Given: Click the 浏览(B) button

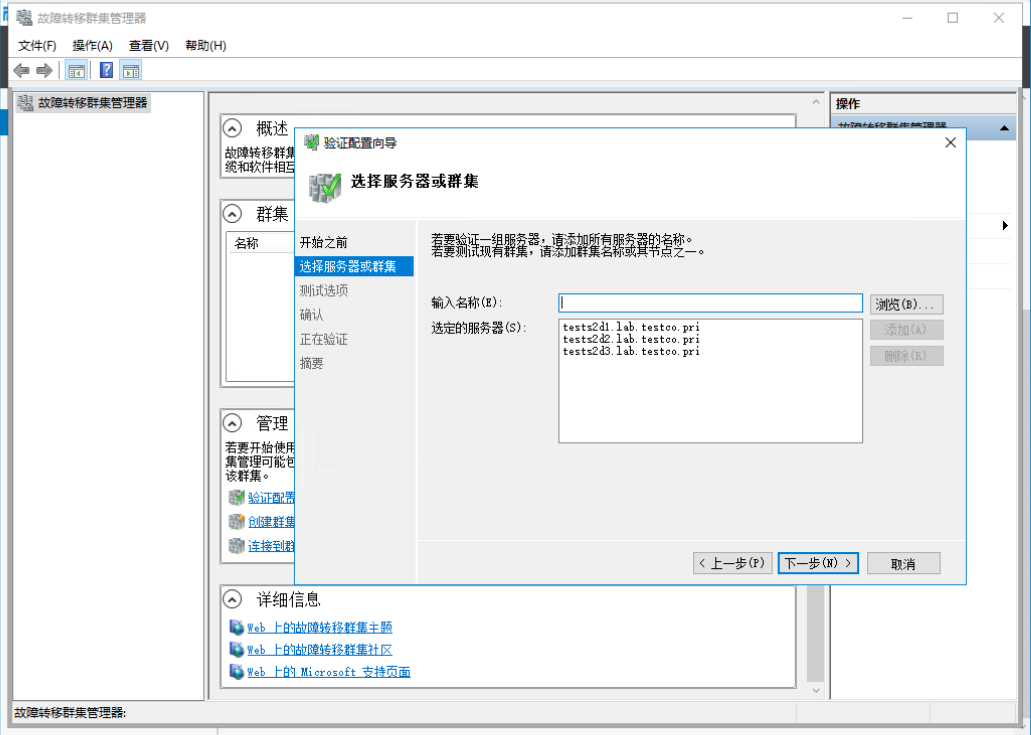Looking at the screenshot, I should [x=905, y=302].
